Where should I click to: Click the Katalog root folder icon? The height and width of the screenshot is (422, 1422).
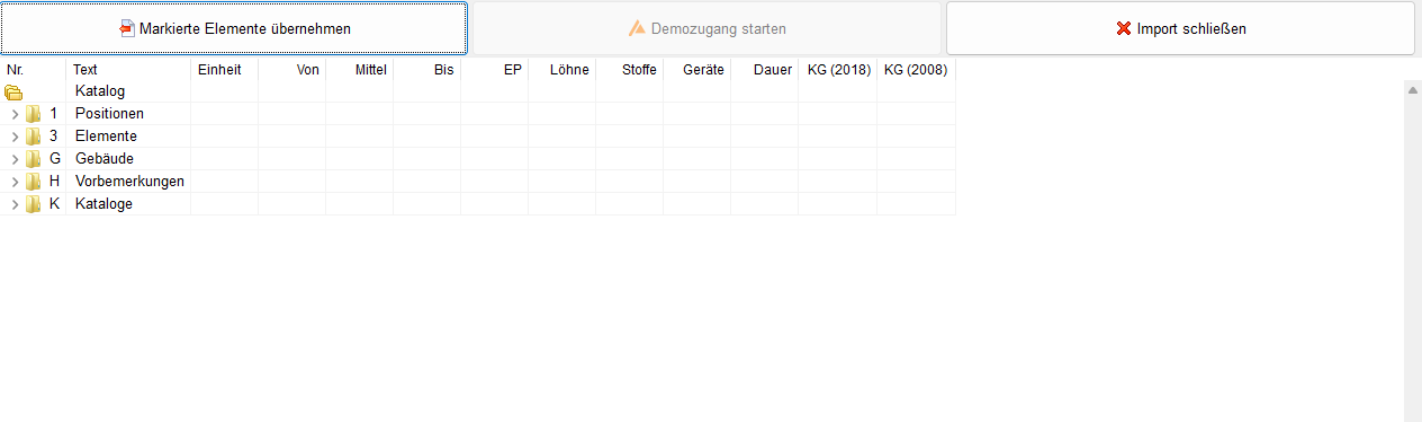click(x=13, y=93)
